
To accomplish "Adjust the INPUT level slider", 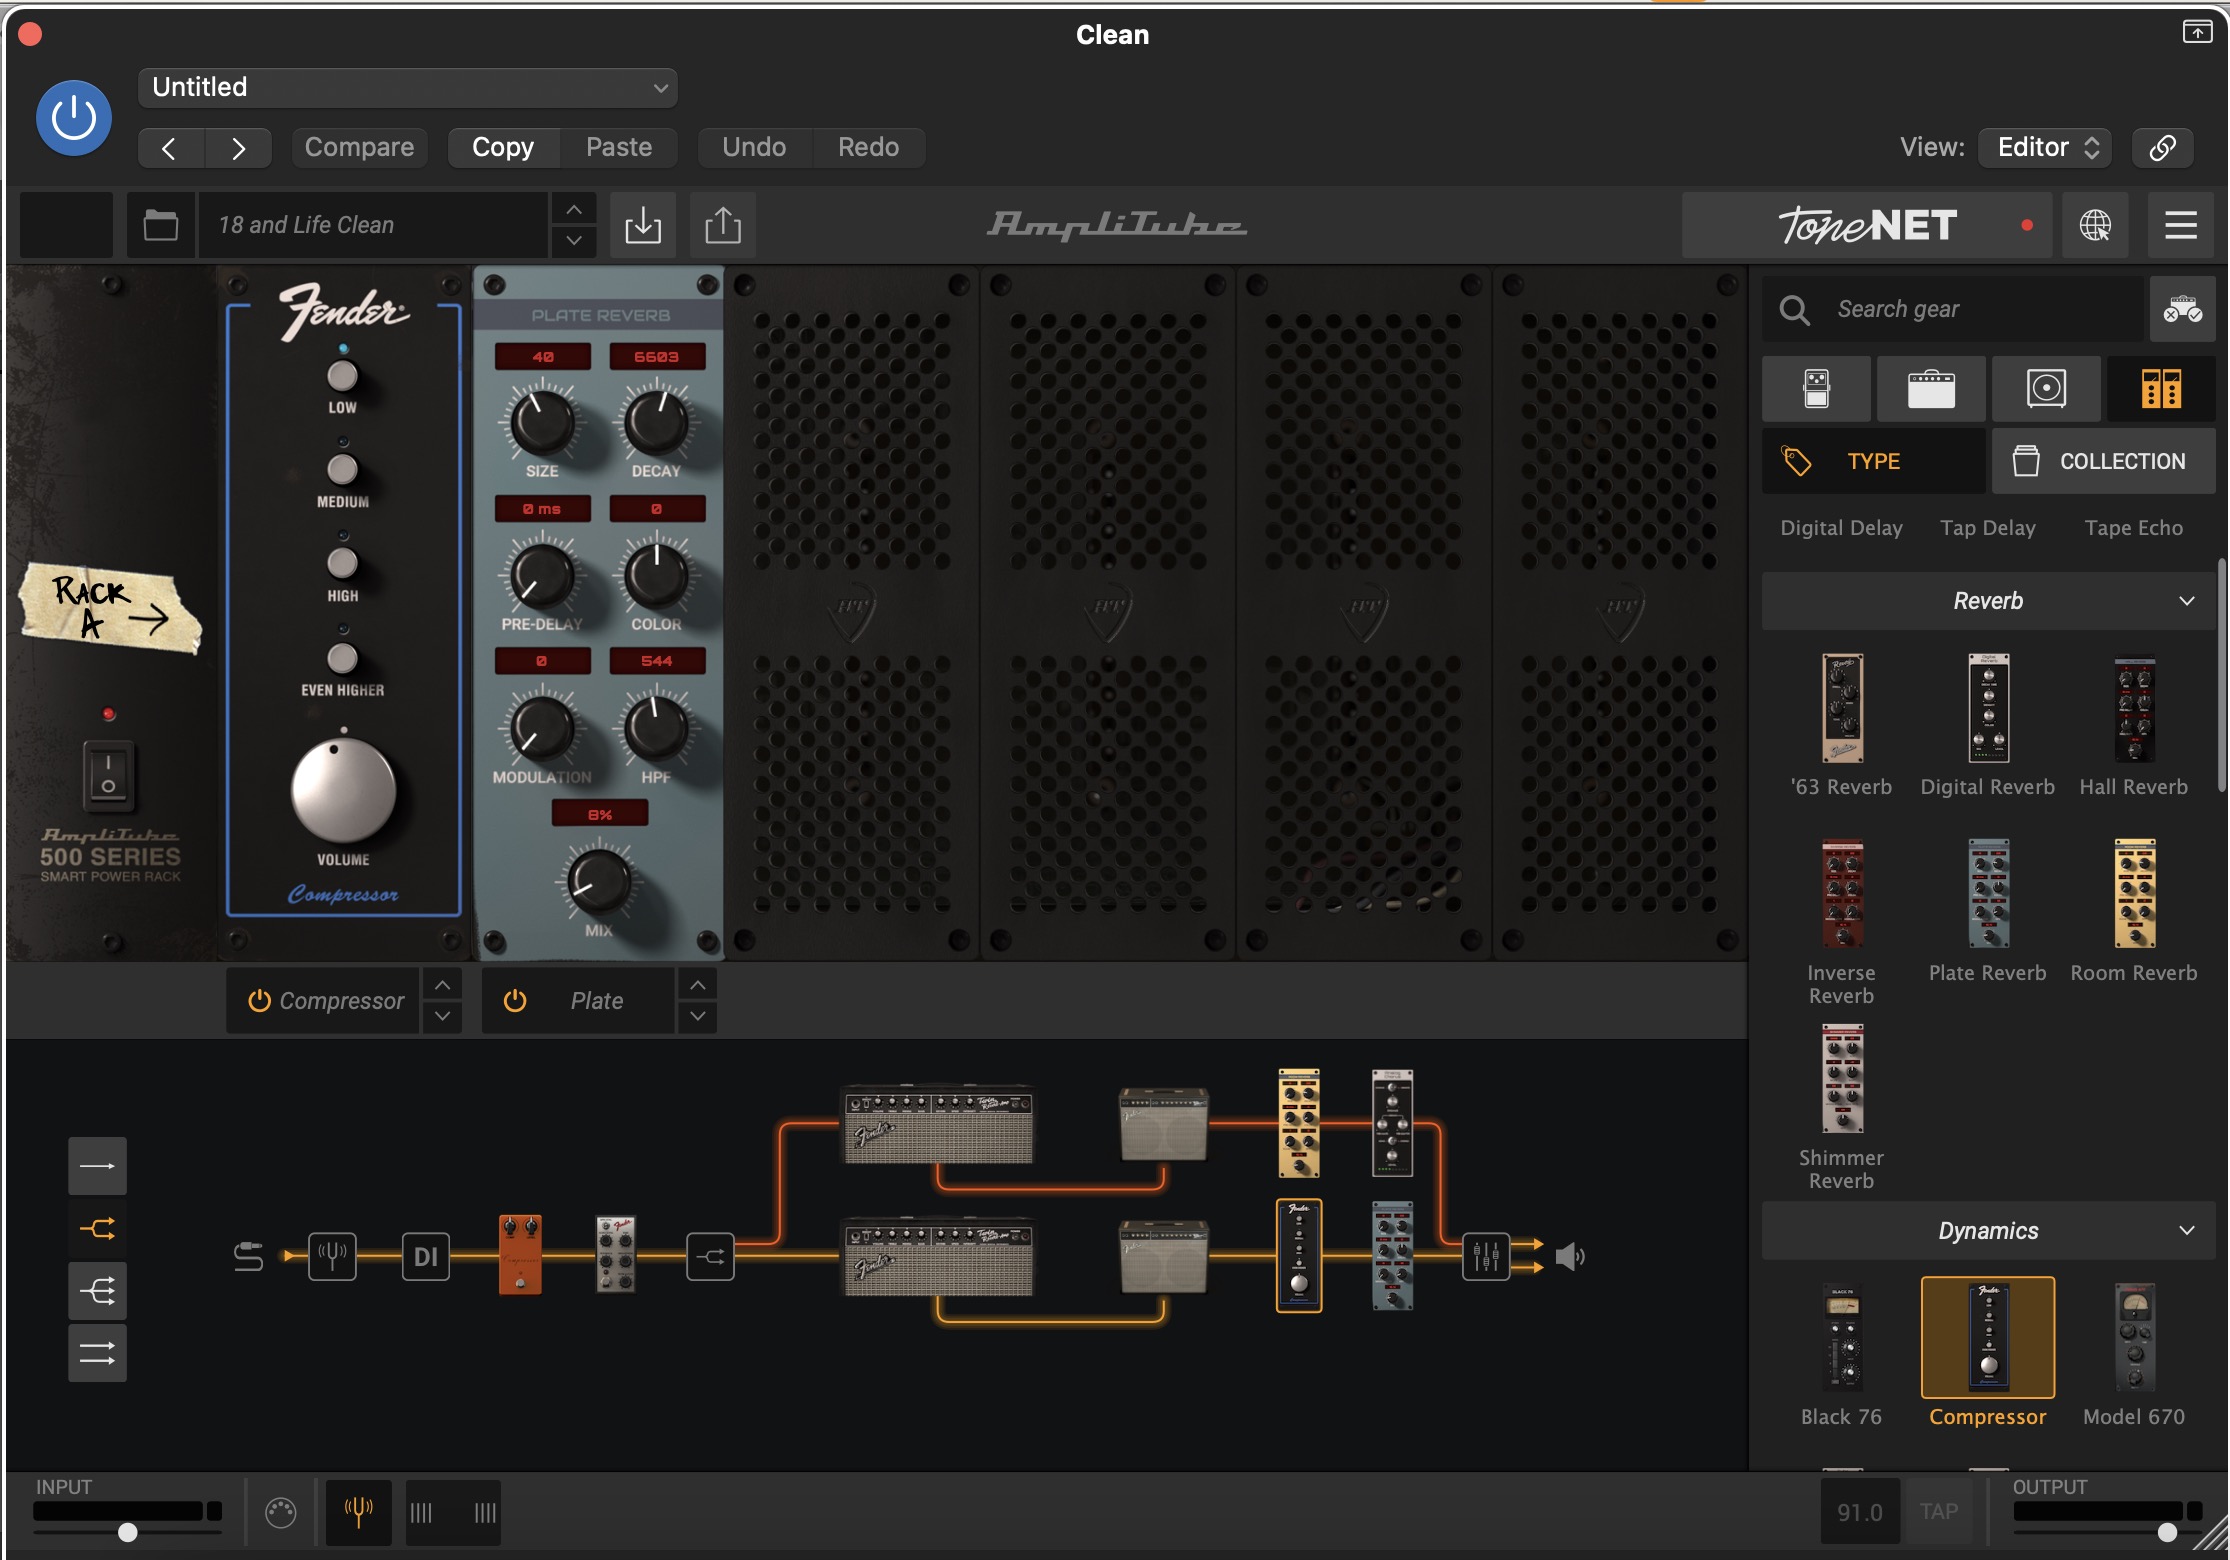I will pyautogui.click(x=128, y=1531).
